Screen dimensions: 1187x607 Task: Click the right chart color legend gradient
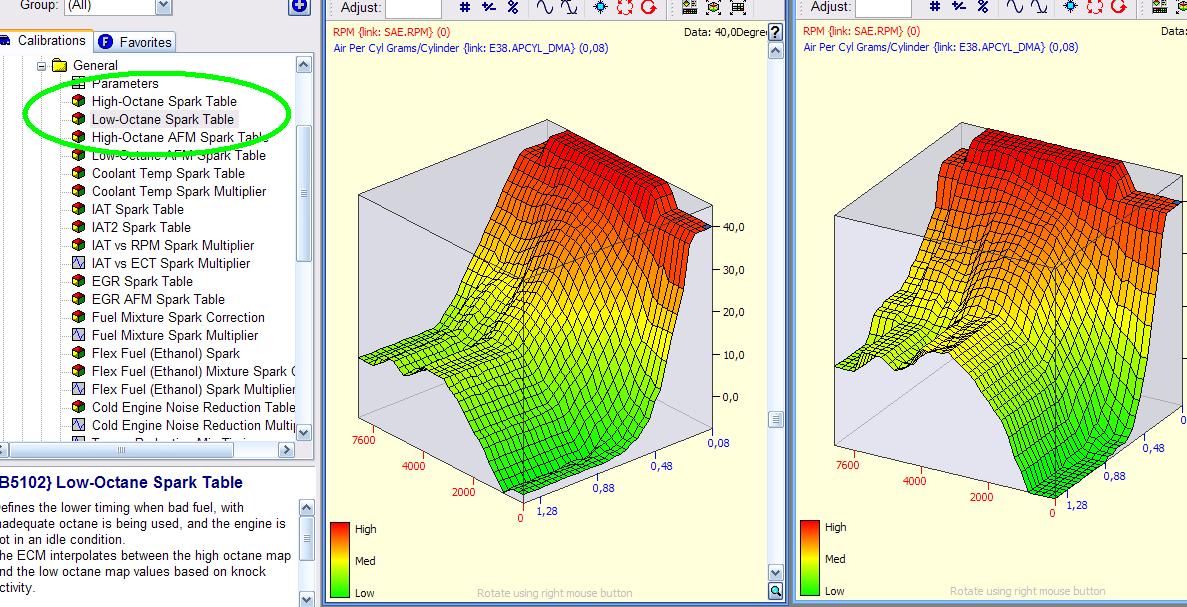coord(810,558)
